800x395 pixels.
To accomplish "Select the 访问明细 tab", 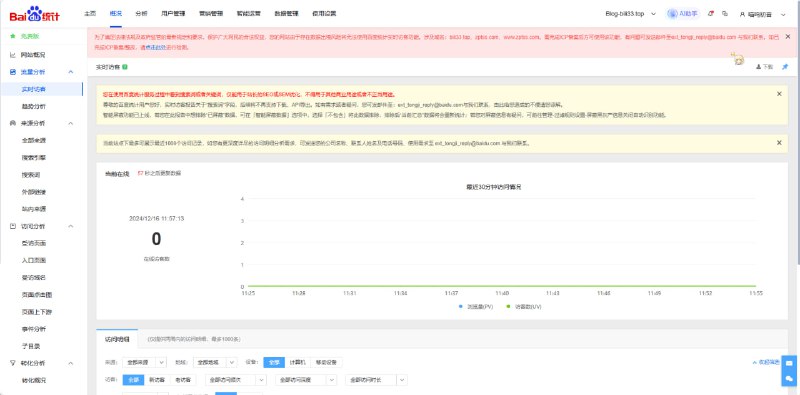I will [117, 339].
